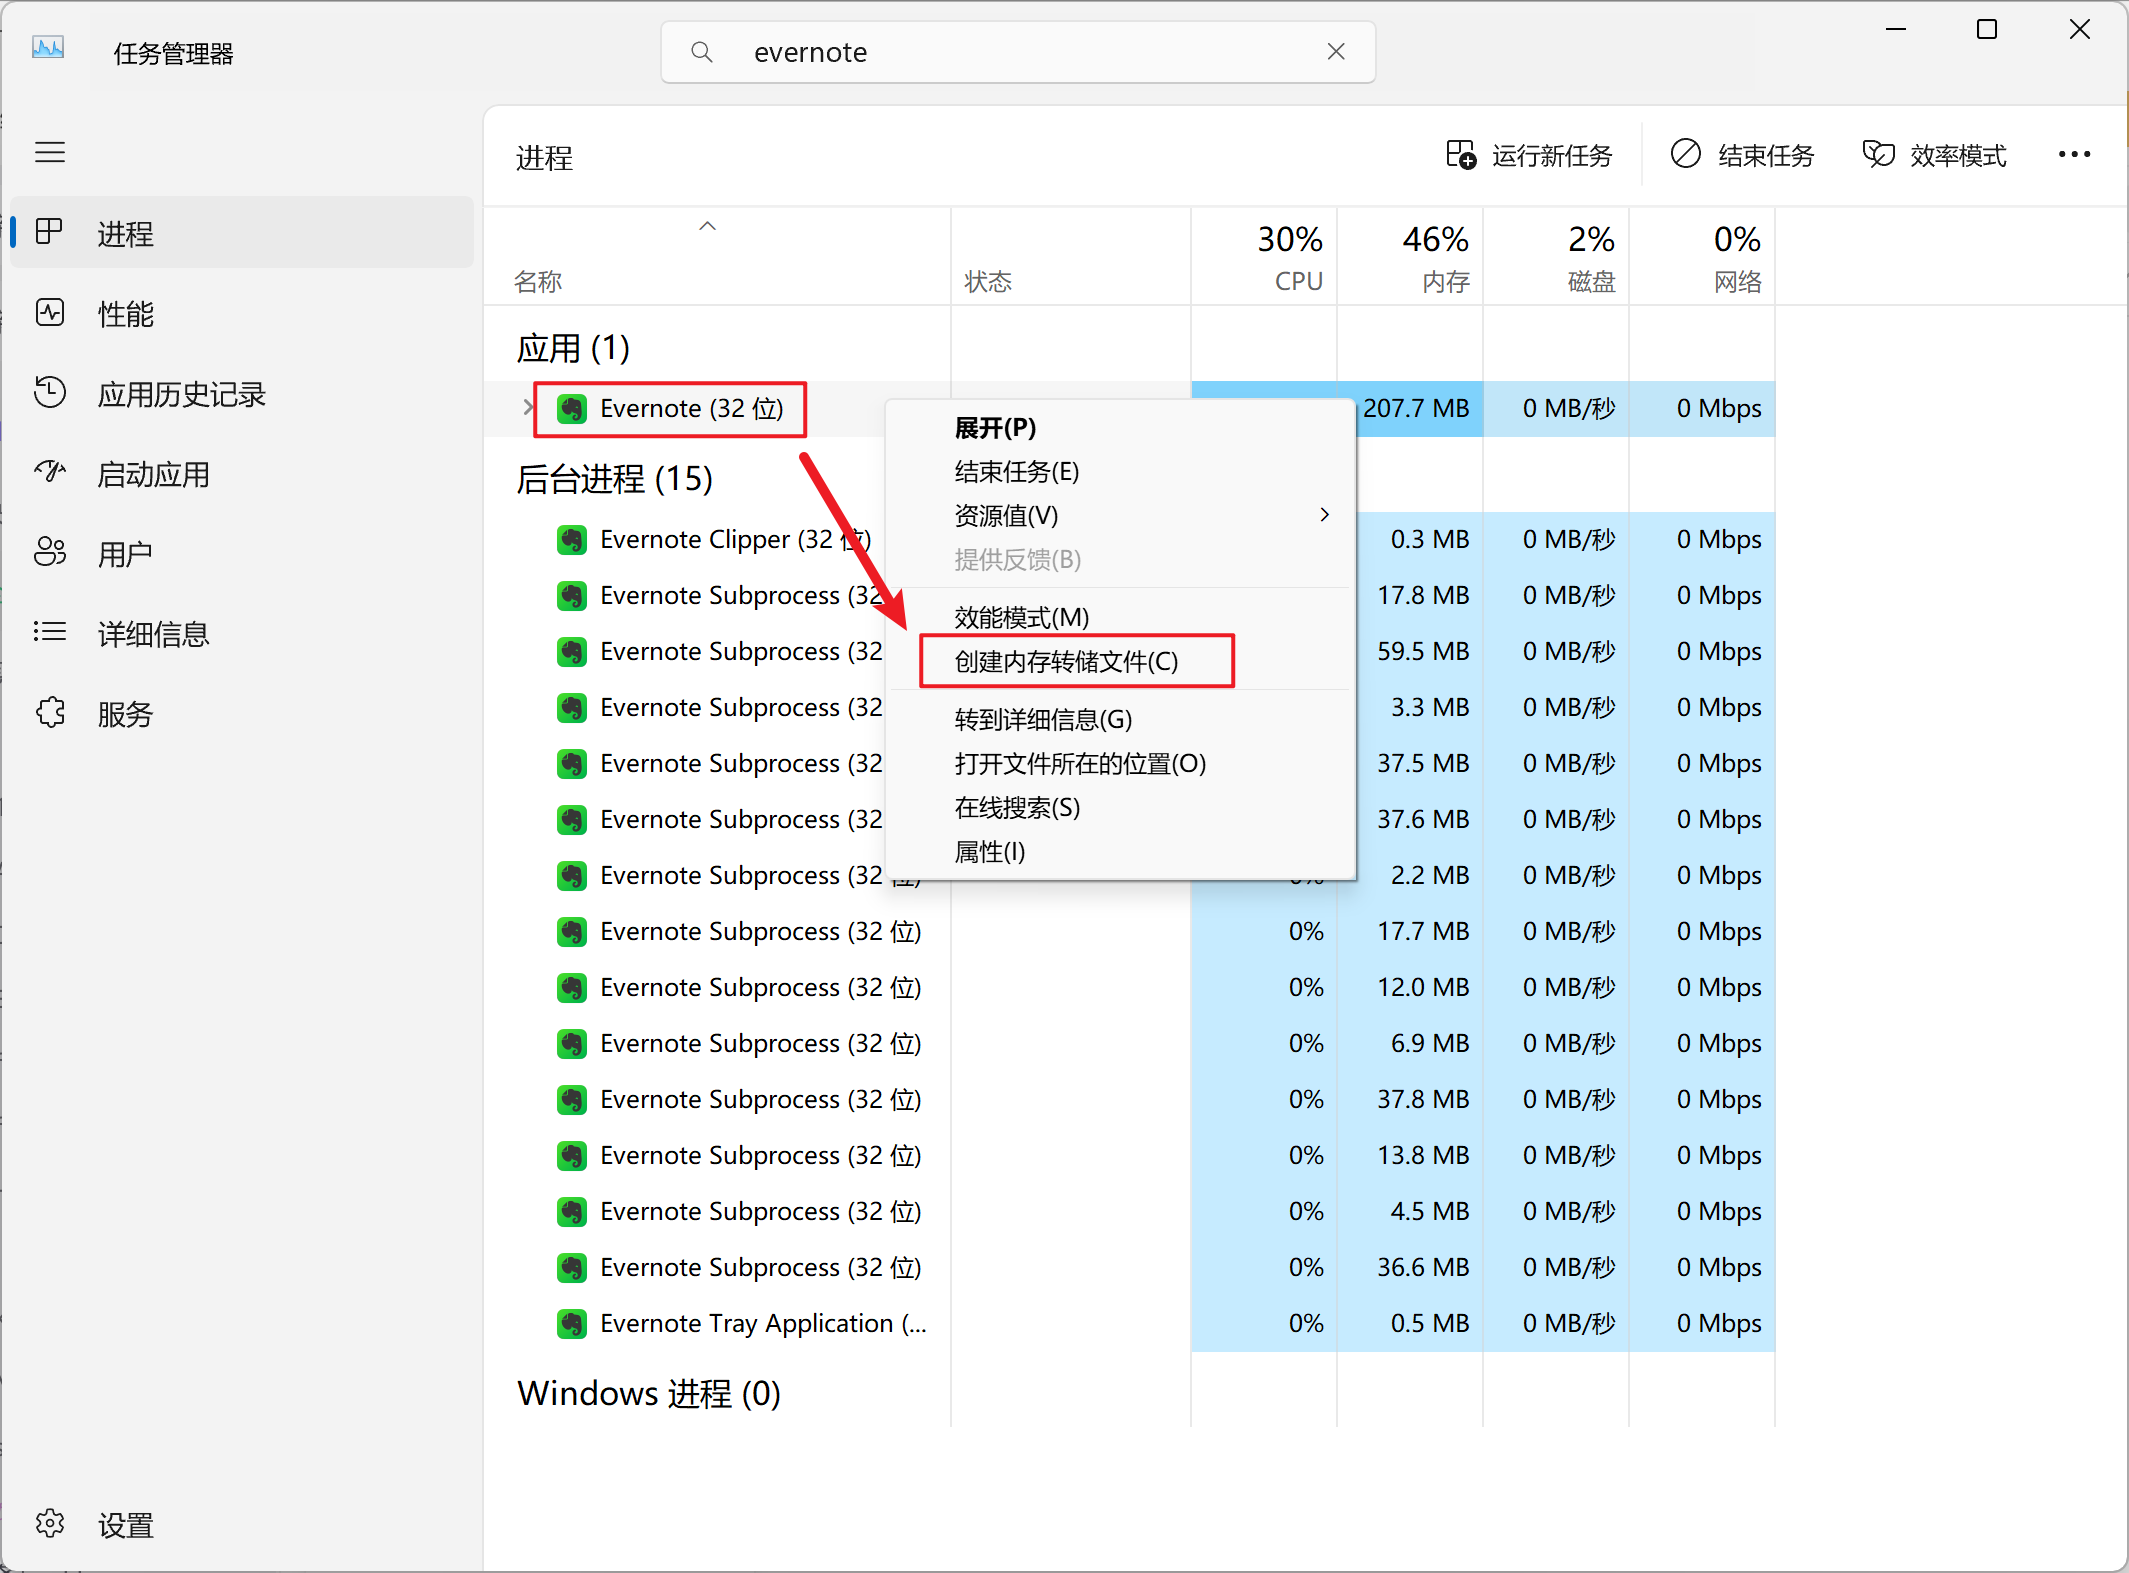
Task: Open the 进程 tab in sidebar
Action: point(241,233)
